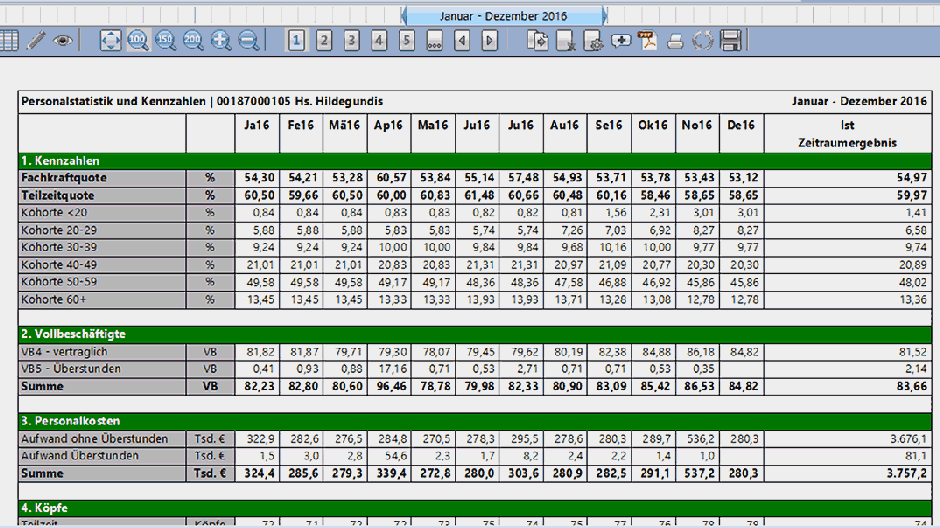Open the table grid view icon

pyautogui.click(x=9, y=41)
